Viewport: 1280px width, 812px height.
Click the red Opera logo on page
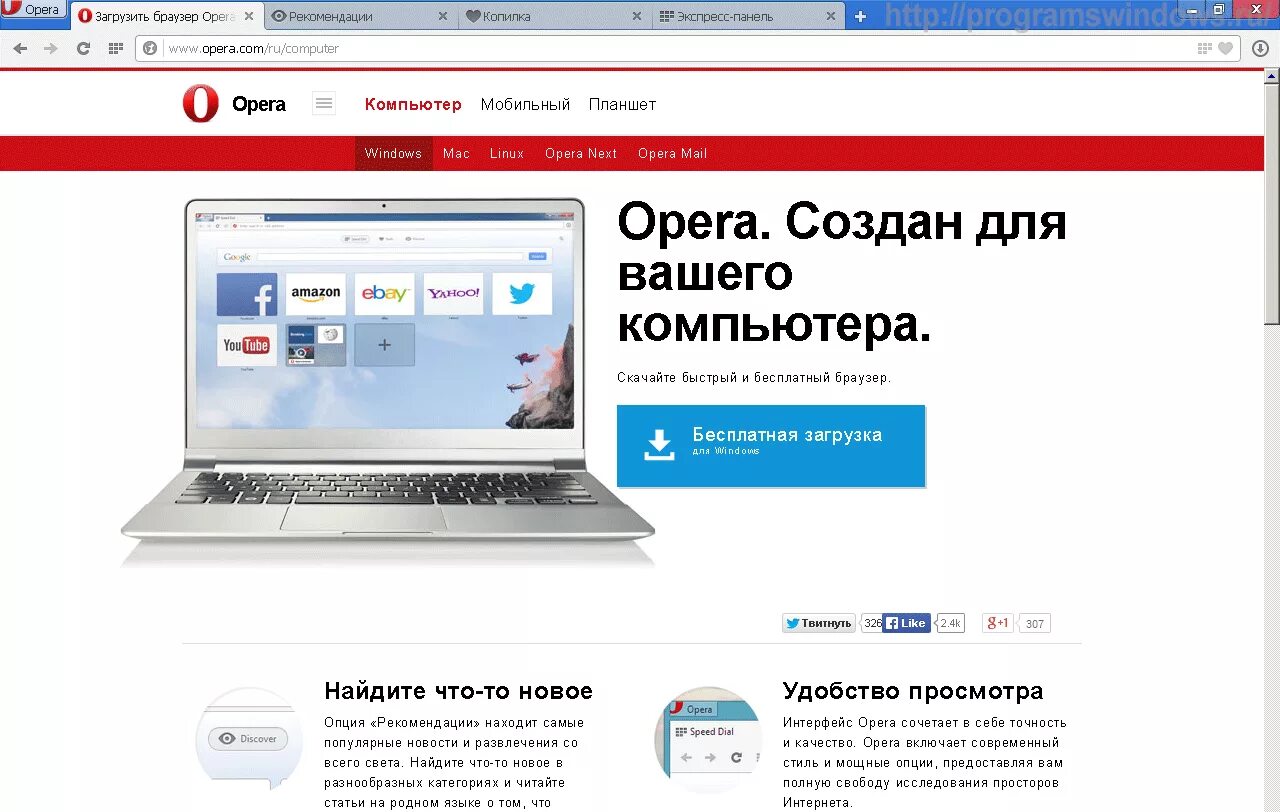coord(200,104)
